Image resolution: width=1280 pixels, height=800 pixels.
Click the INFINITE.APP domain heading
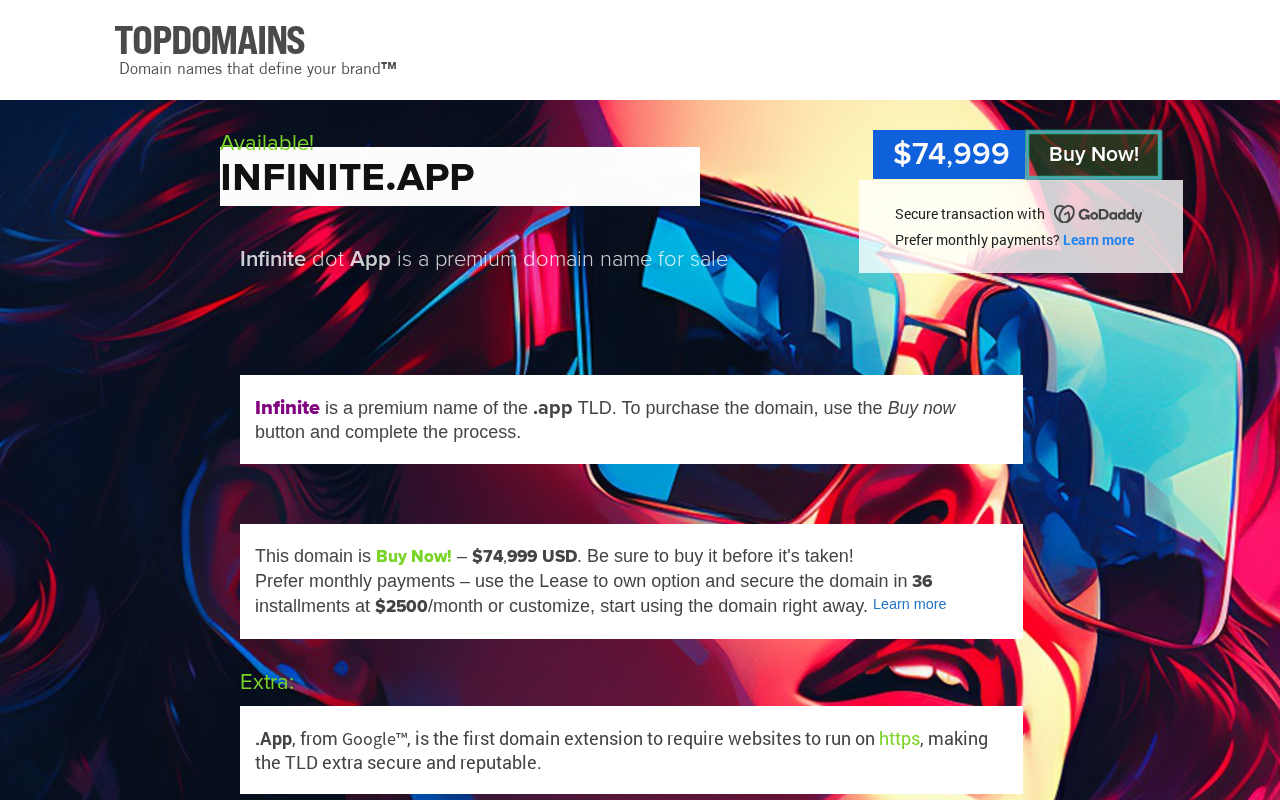[347, 178]
